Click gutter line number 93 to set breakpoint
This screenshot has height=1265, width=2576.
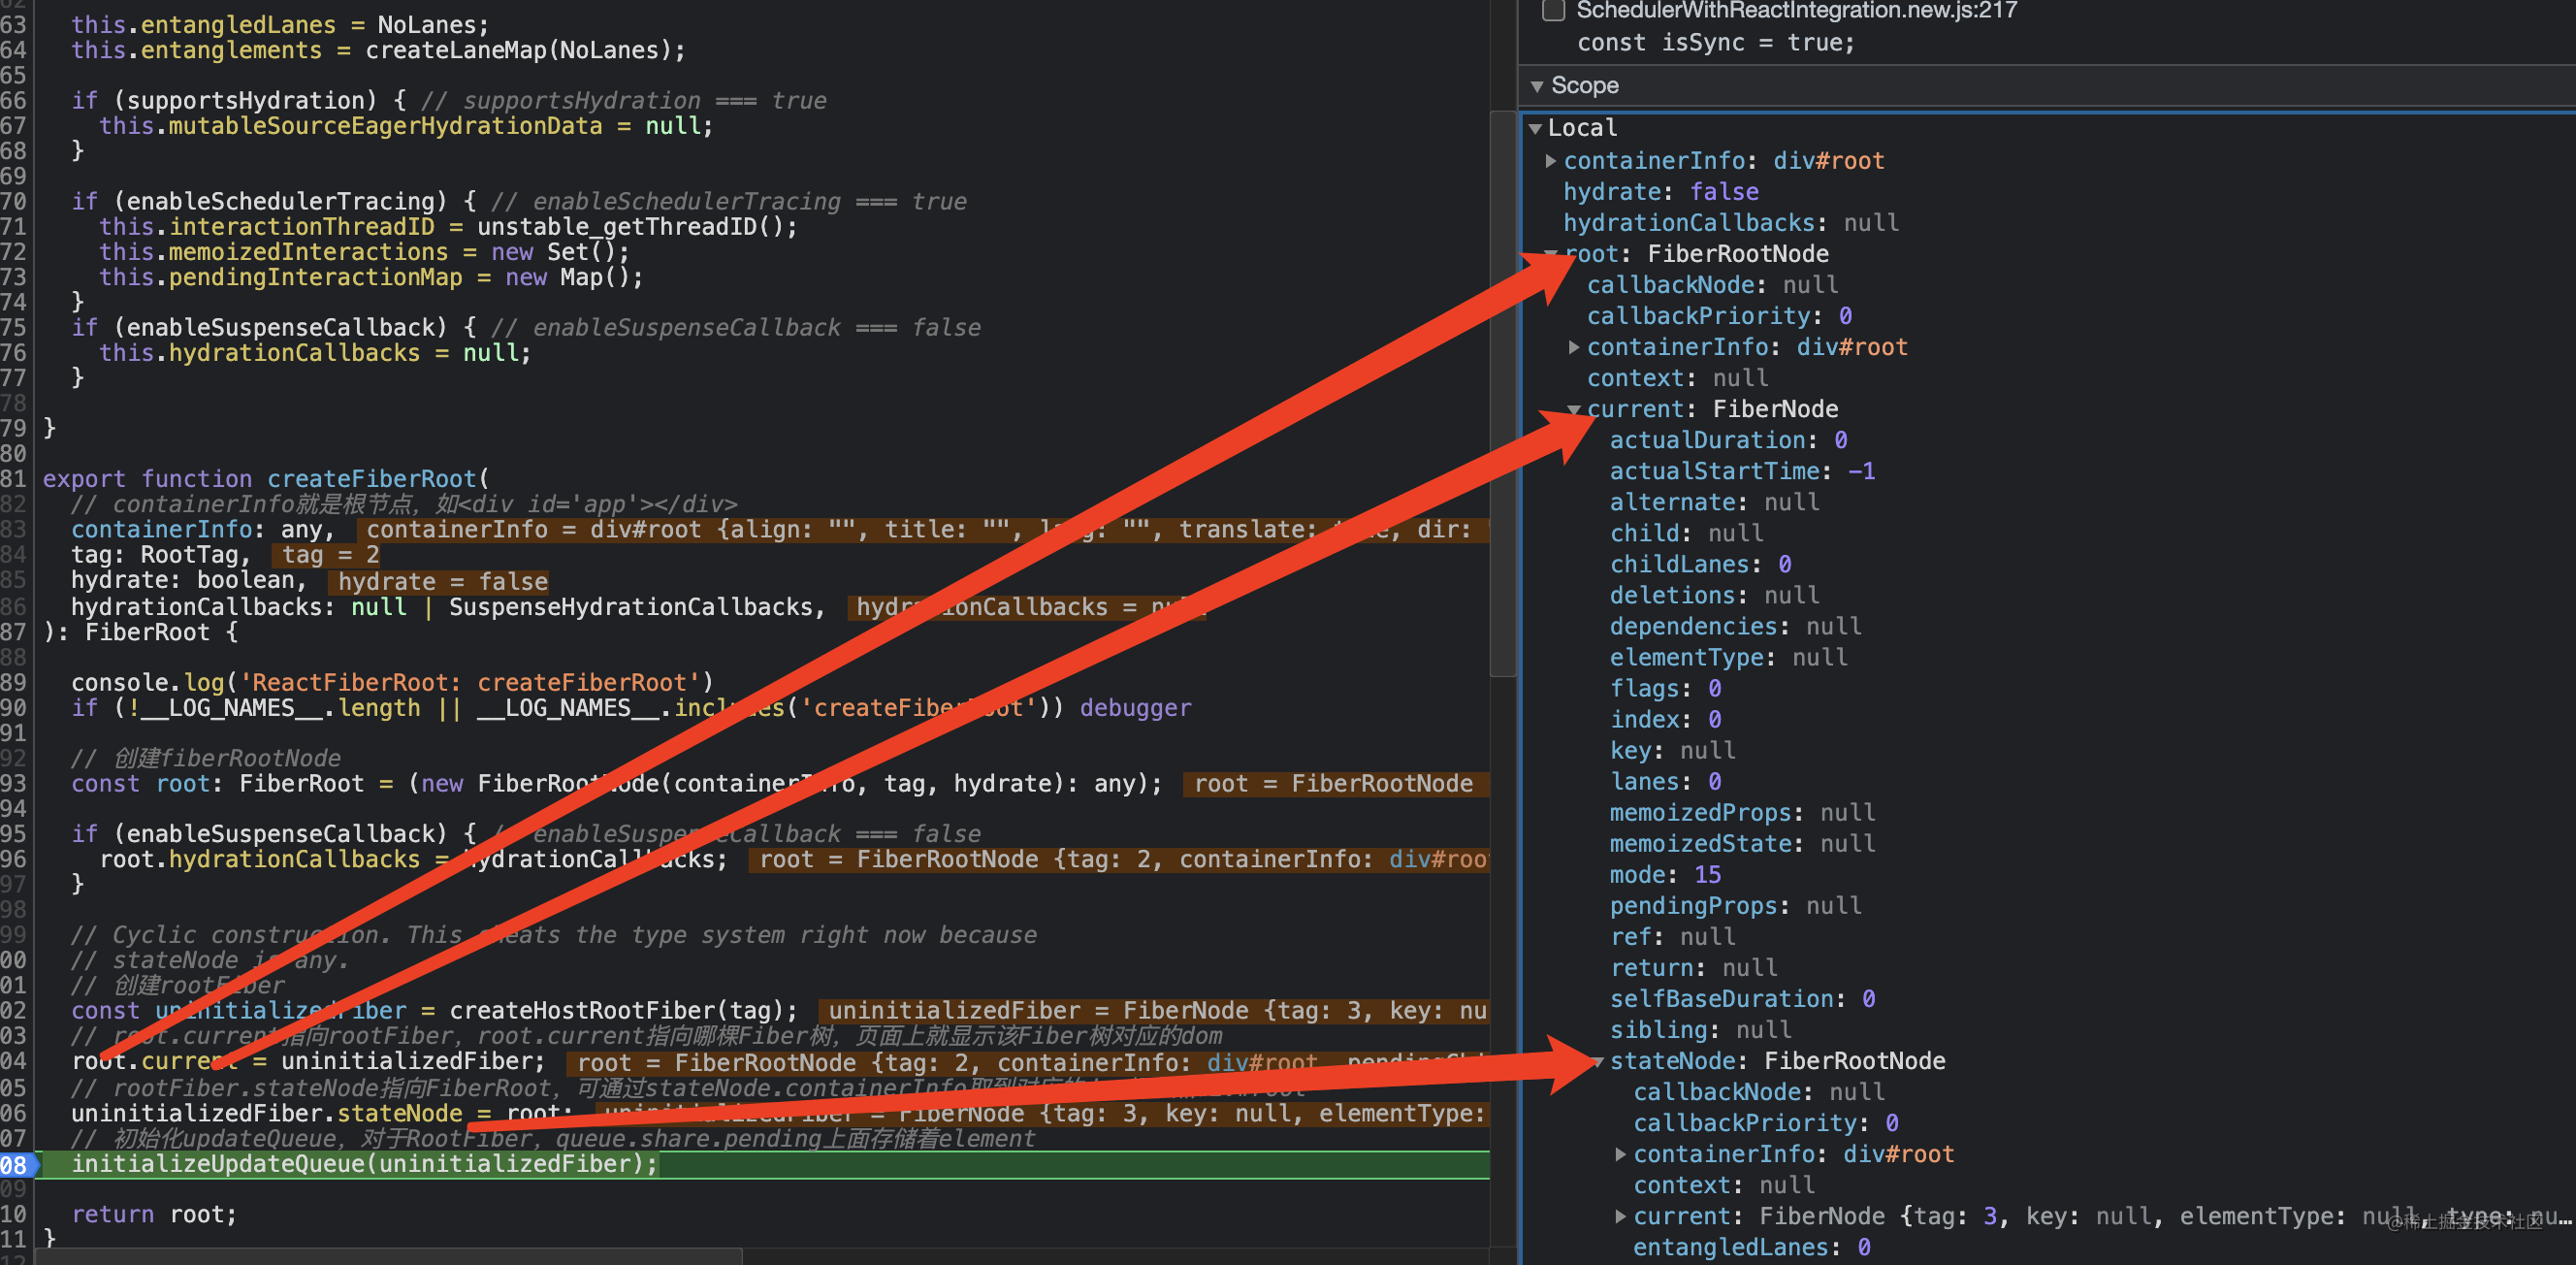[14, 784]
